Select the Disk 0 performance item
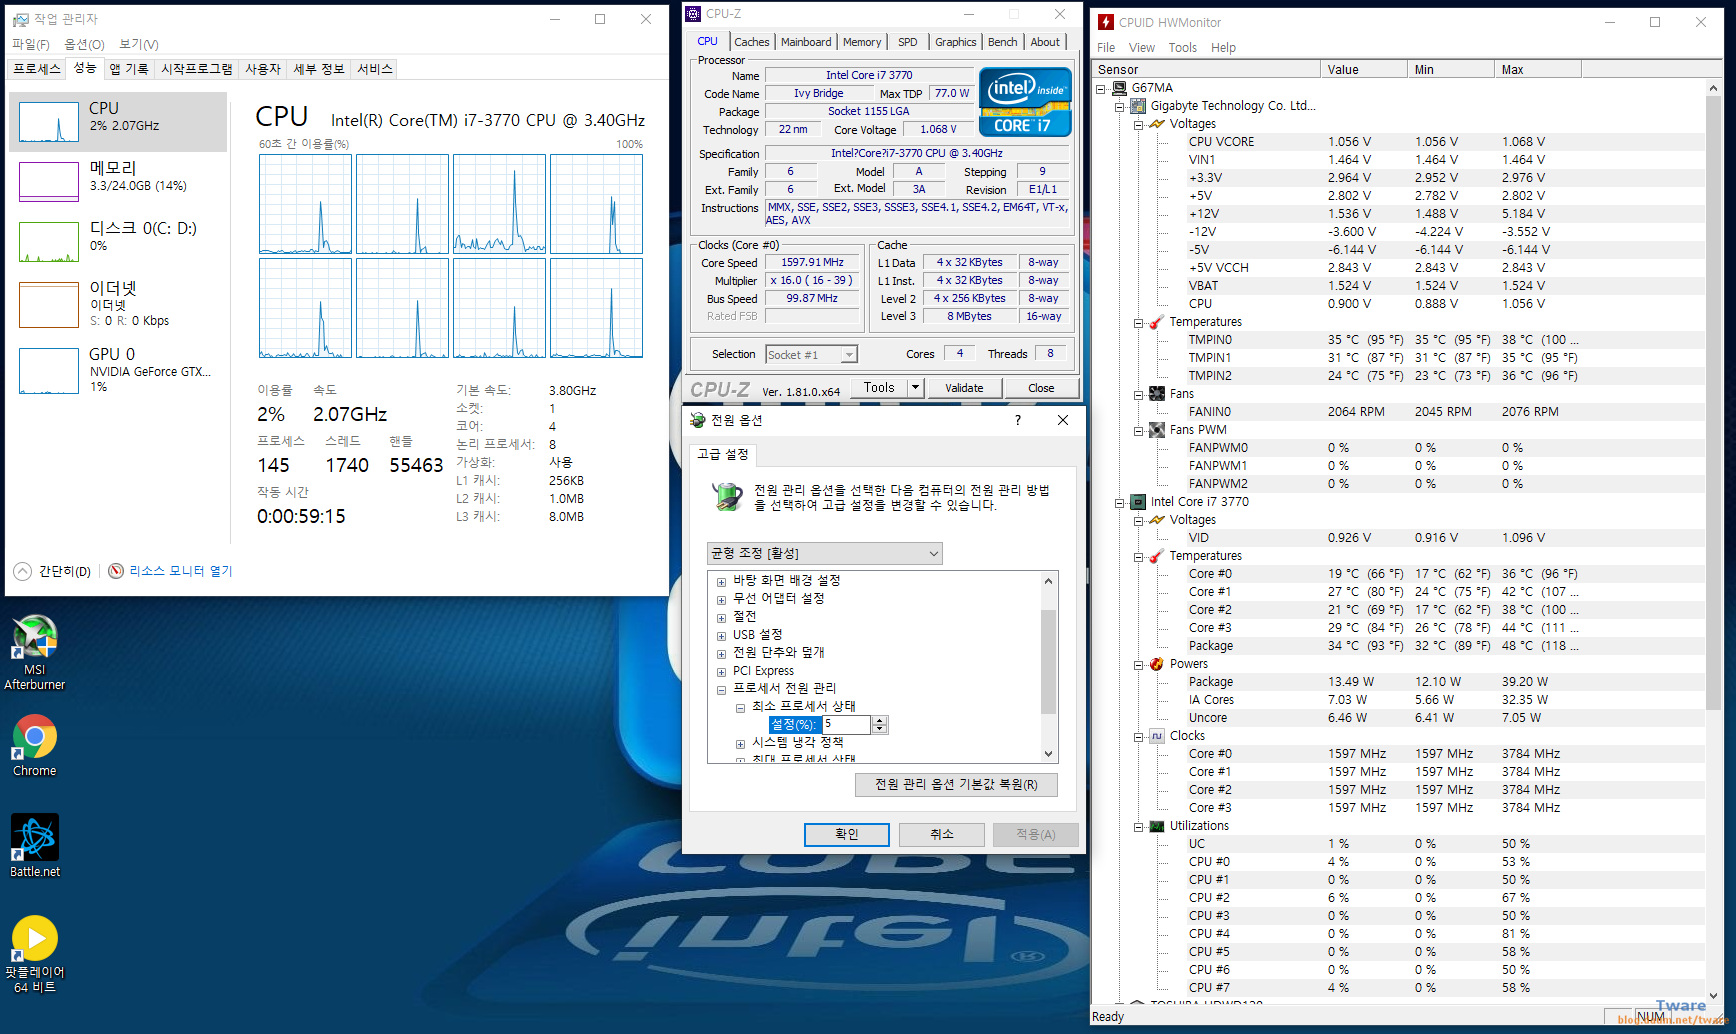The width and height of the screenshot is (1736, 1034). (x=118, y=241)
